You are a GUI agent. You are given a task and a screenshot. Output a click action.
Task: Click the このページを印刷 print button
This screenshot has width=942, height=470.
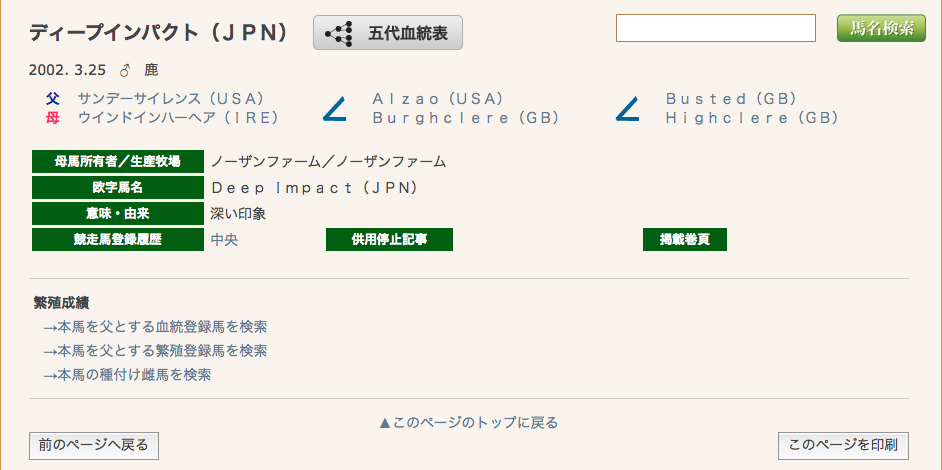coord(843,445)
